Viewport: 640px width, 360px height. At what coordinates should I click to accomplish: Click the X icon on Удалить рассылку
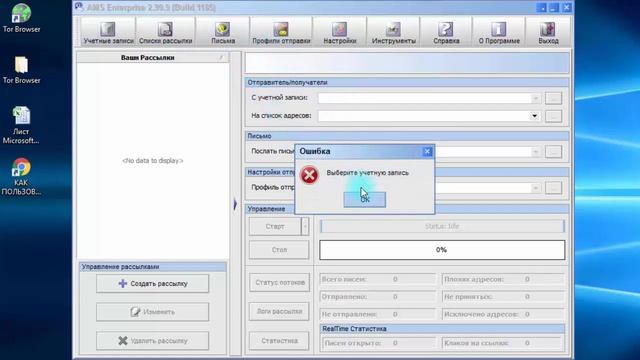pos(122,340)
